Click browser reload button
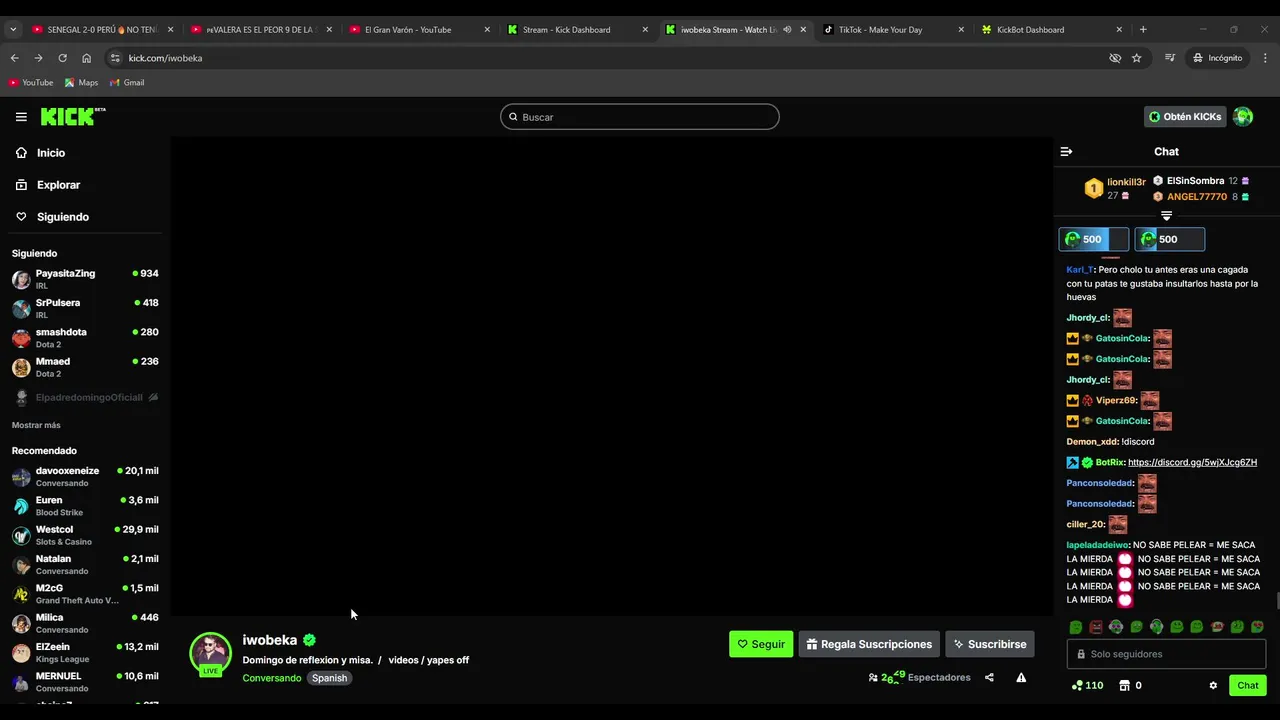Viewport: 1280px width, 720px height. coord(62,58)
